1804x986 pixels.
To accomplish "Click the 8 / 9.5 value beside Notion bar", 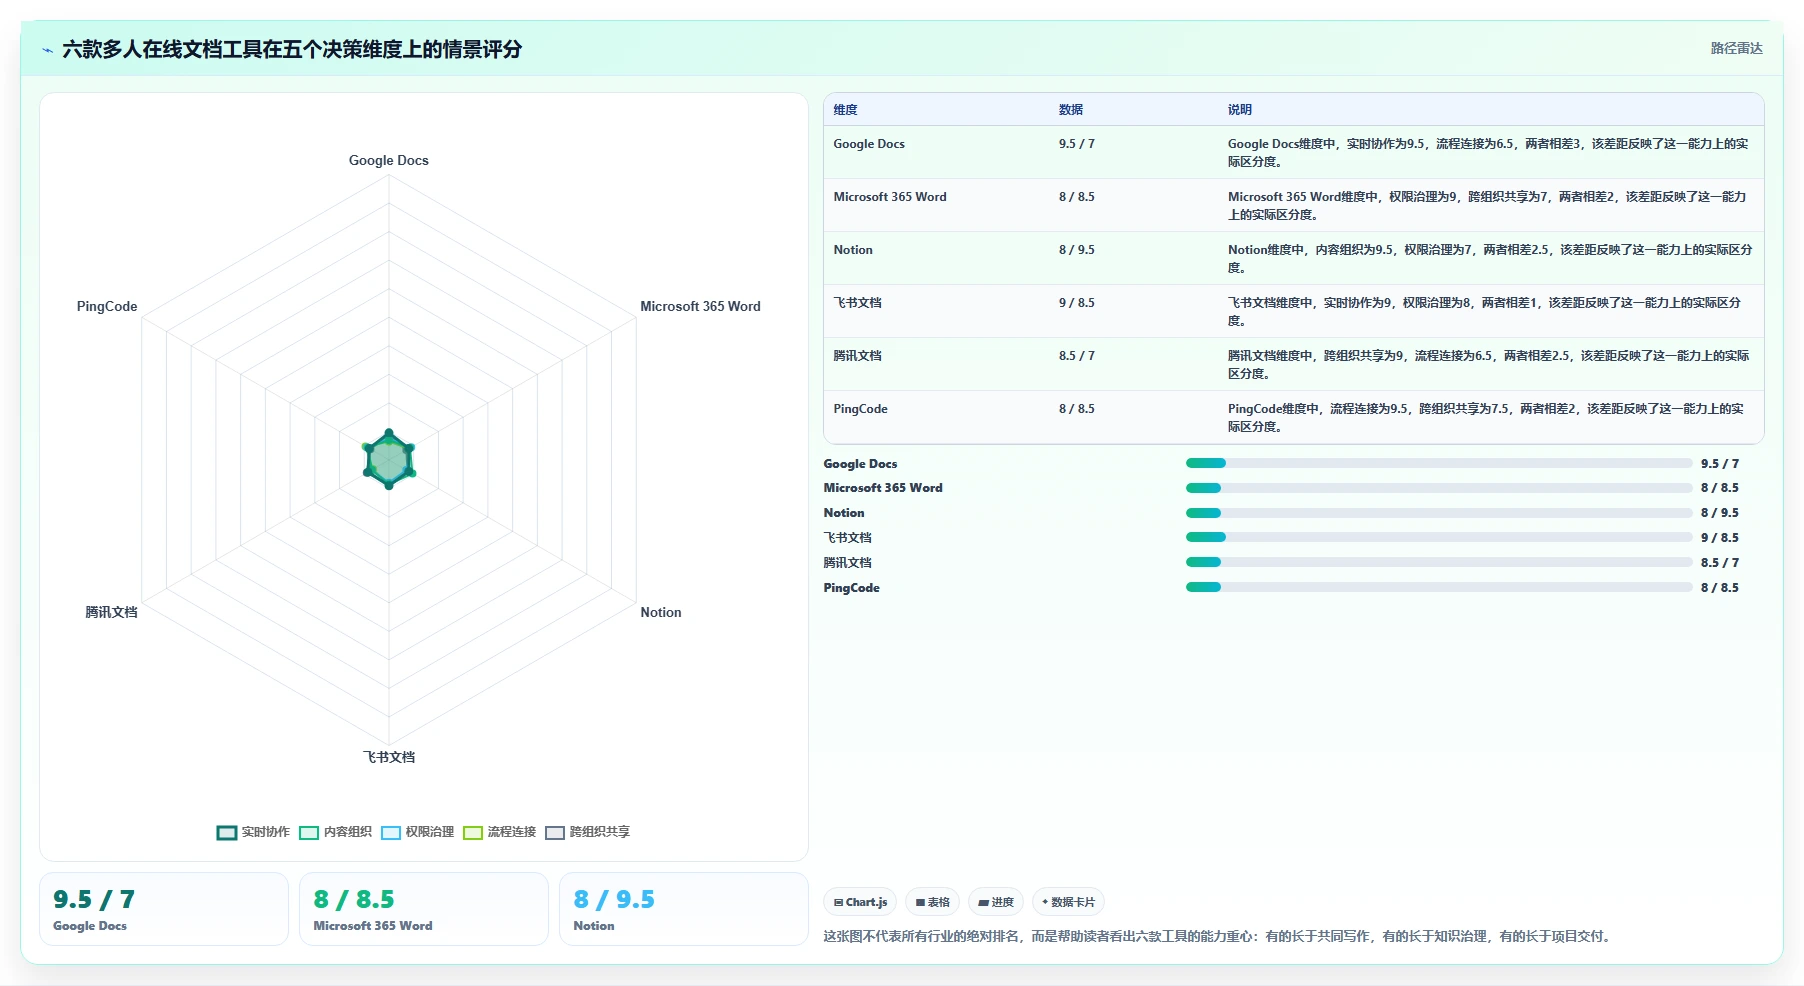I will pyautogui.click(x=1720, y=513).
